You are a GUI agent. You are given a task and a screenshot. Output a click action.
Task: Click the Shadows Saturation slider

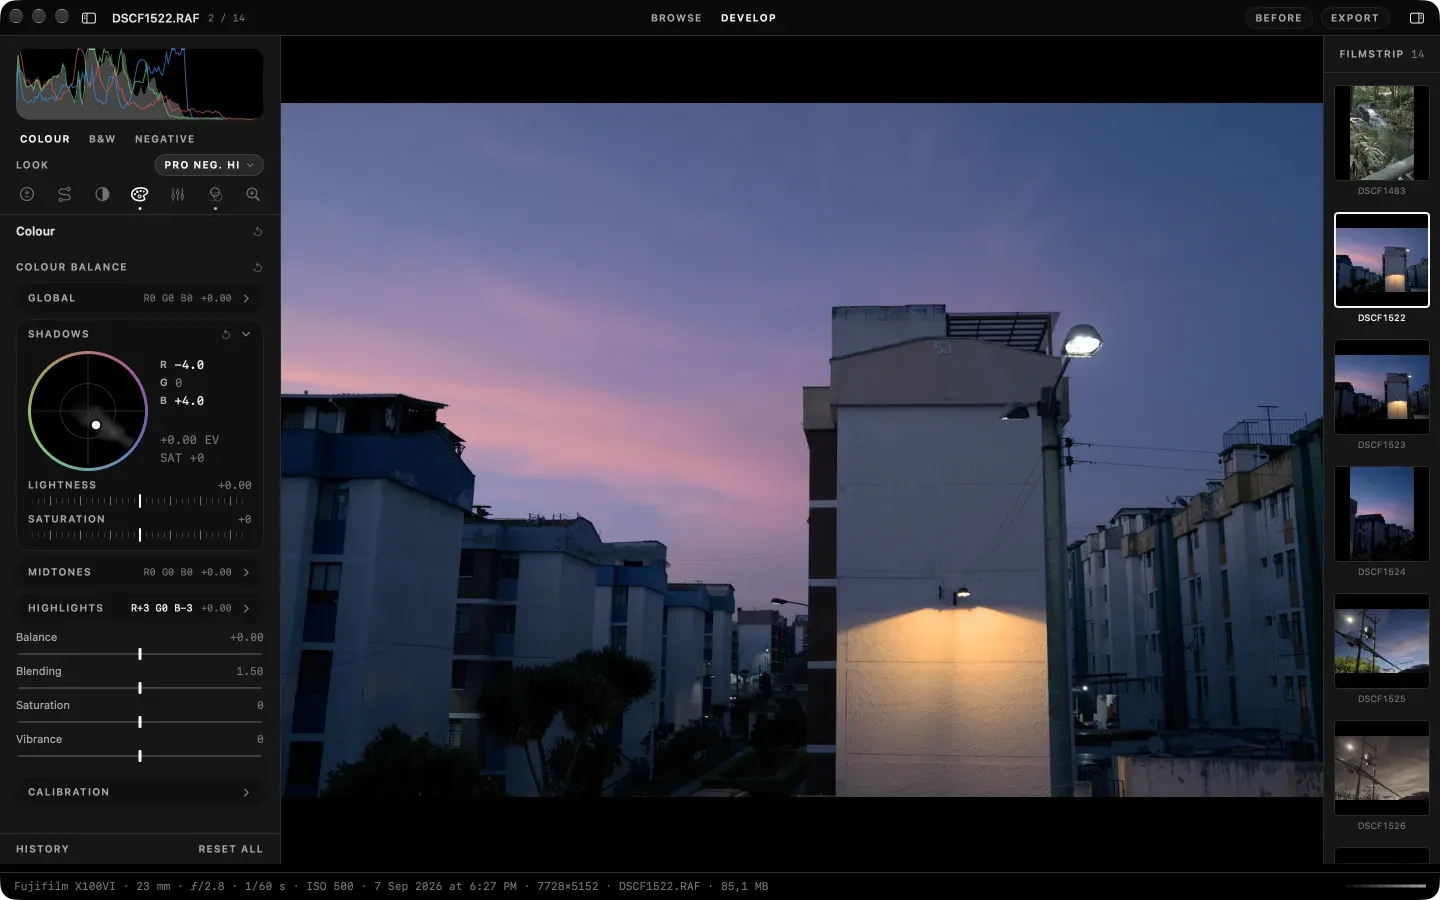click(140, 535)
